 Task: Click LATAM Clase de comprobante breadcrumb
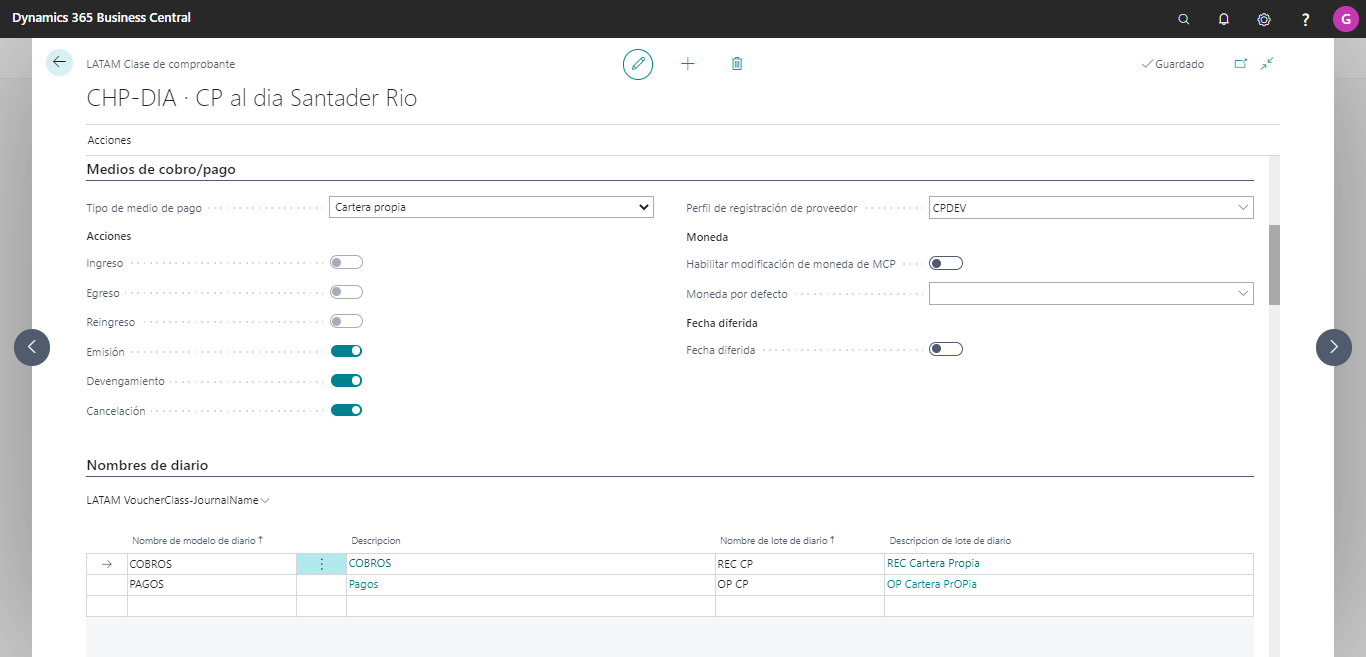pyautogui.click(x=161, y=64)
